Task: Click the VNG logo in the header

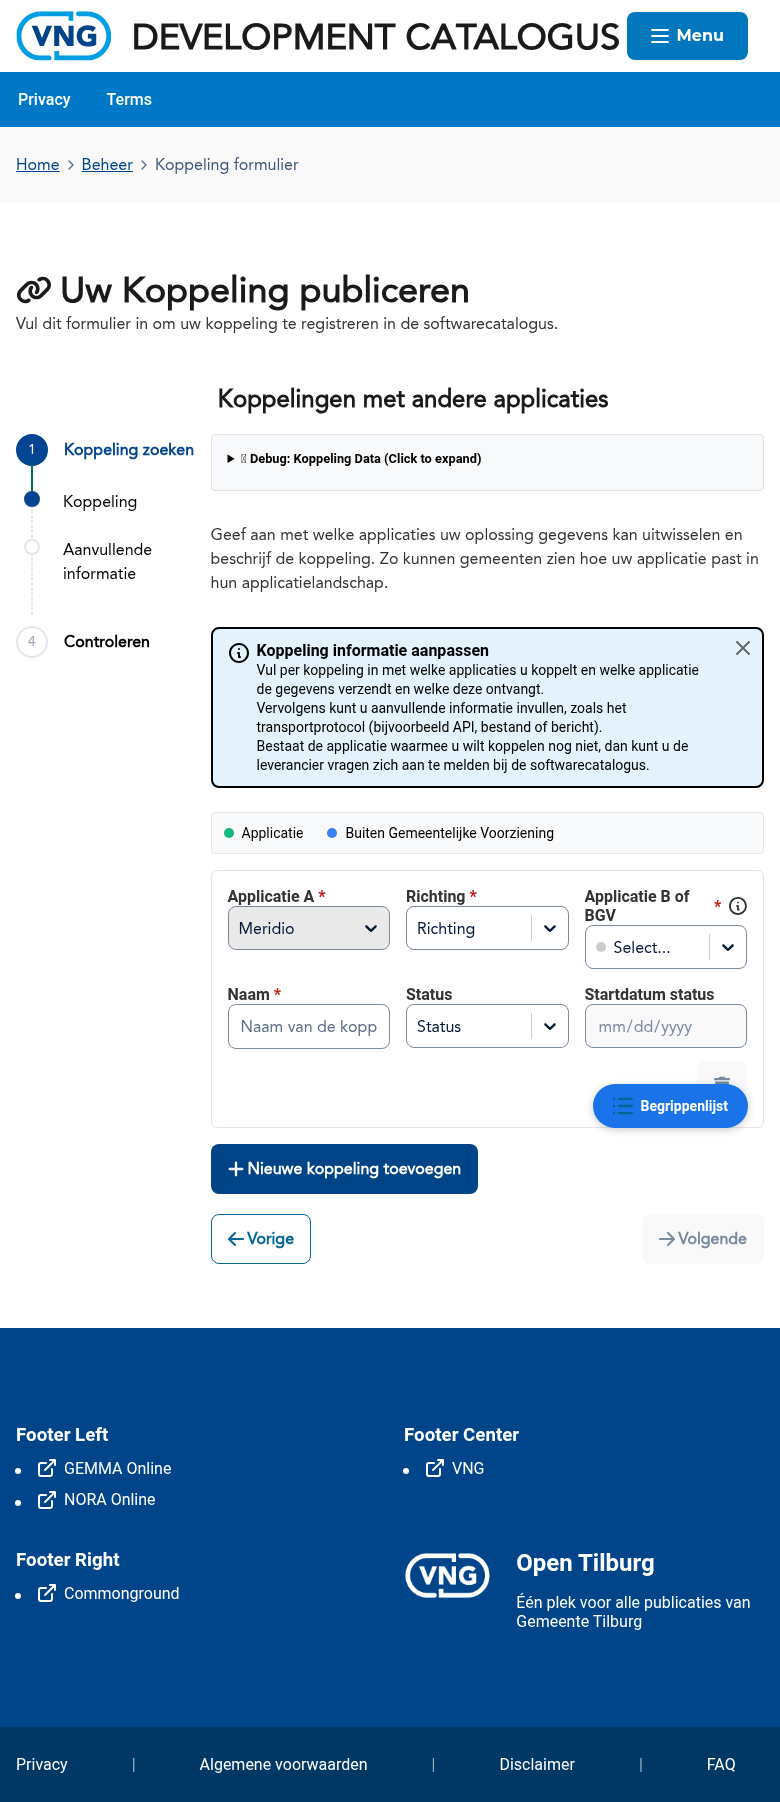Action: (63, 35)
